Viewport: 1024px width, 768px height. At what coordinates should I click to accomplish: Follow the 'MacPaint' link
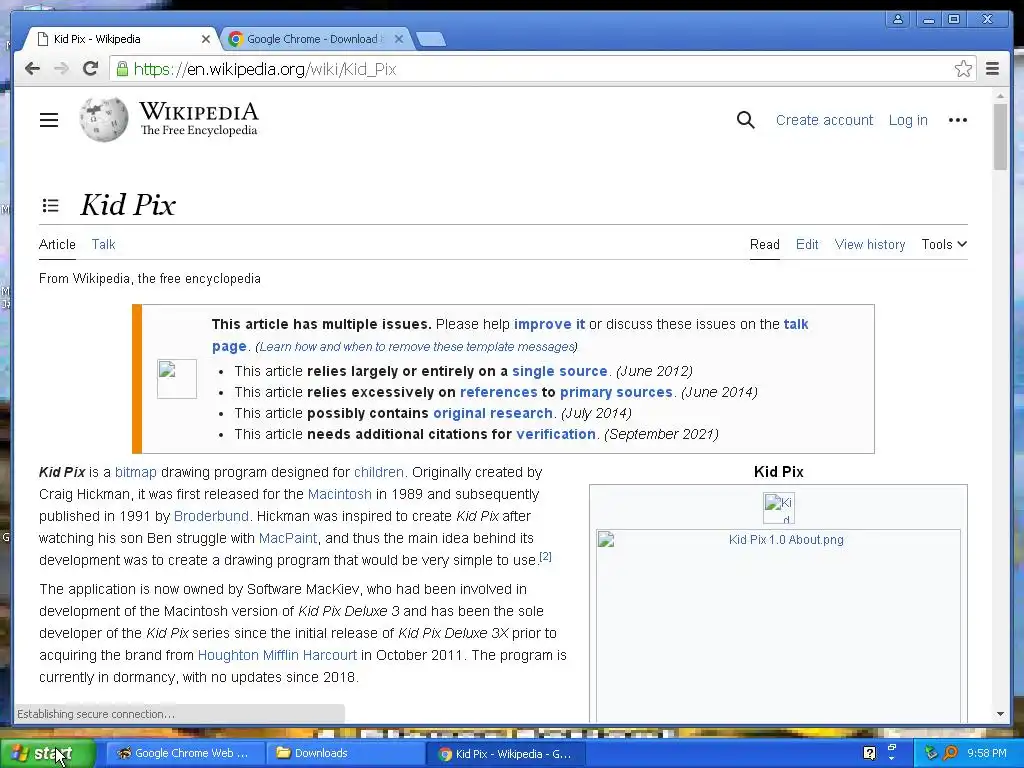[288, 538]
